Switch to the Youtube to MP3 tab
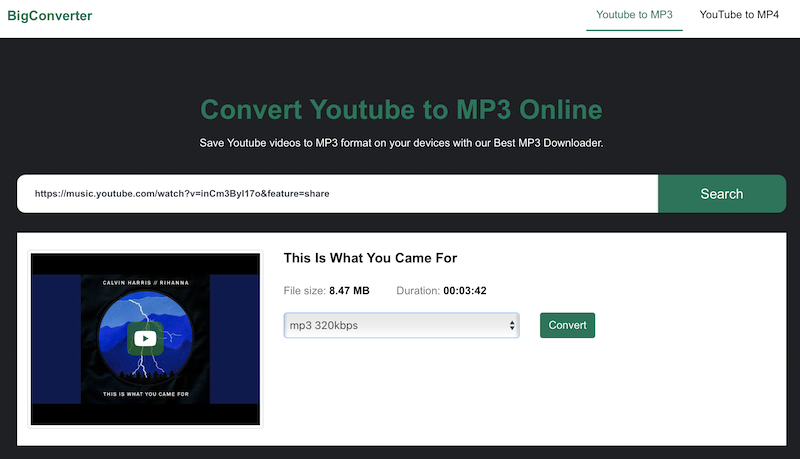The image size is (800, 459). 634,15
